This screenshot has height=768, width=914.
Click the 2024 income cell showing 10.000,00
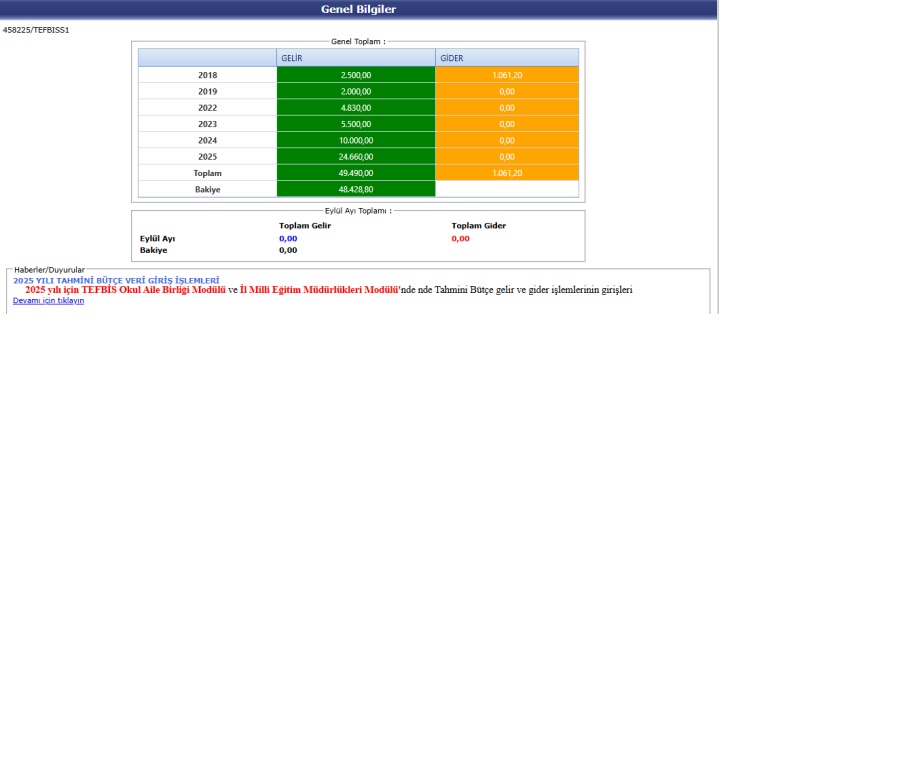tap(355, 140)
